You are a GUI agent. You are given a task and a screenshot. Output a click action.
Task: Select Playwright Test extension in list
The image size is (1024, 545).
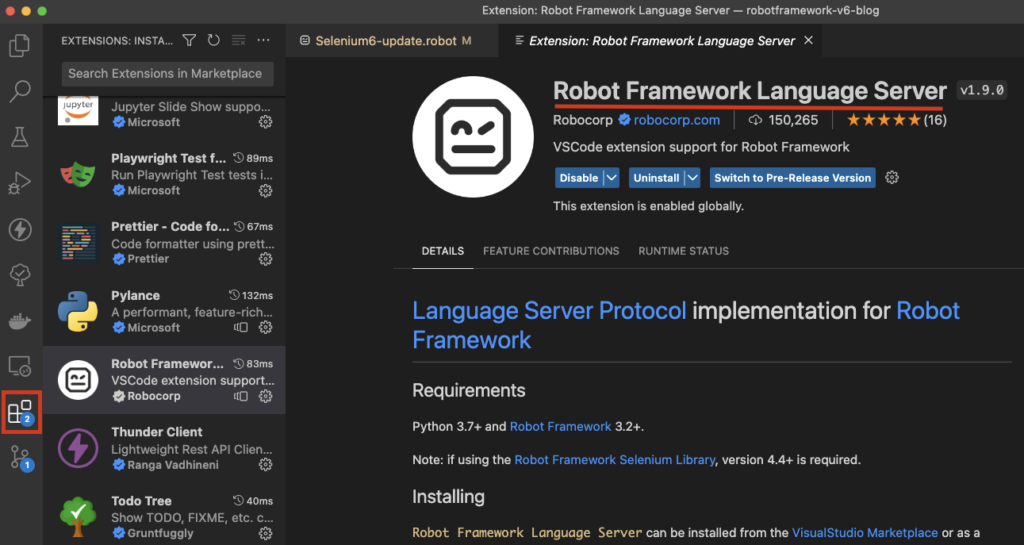point(165,174)
